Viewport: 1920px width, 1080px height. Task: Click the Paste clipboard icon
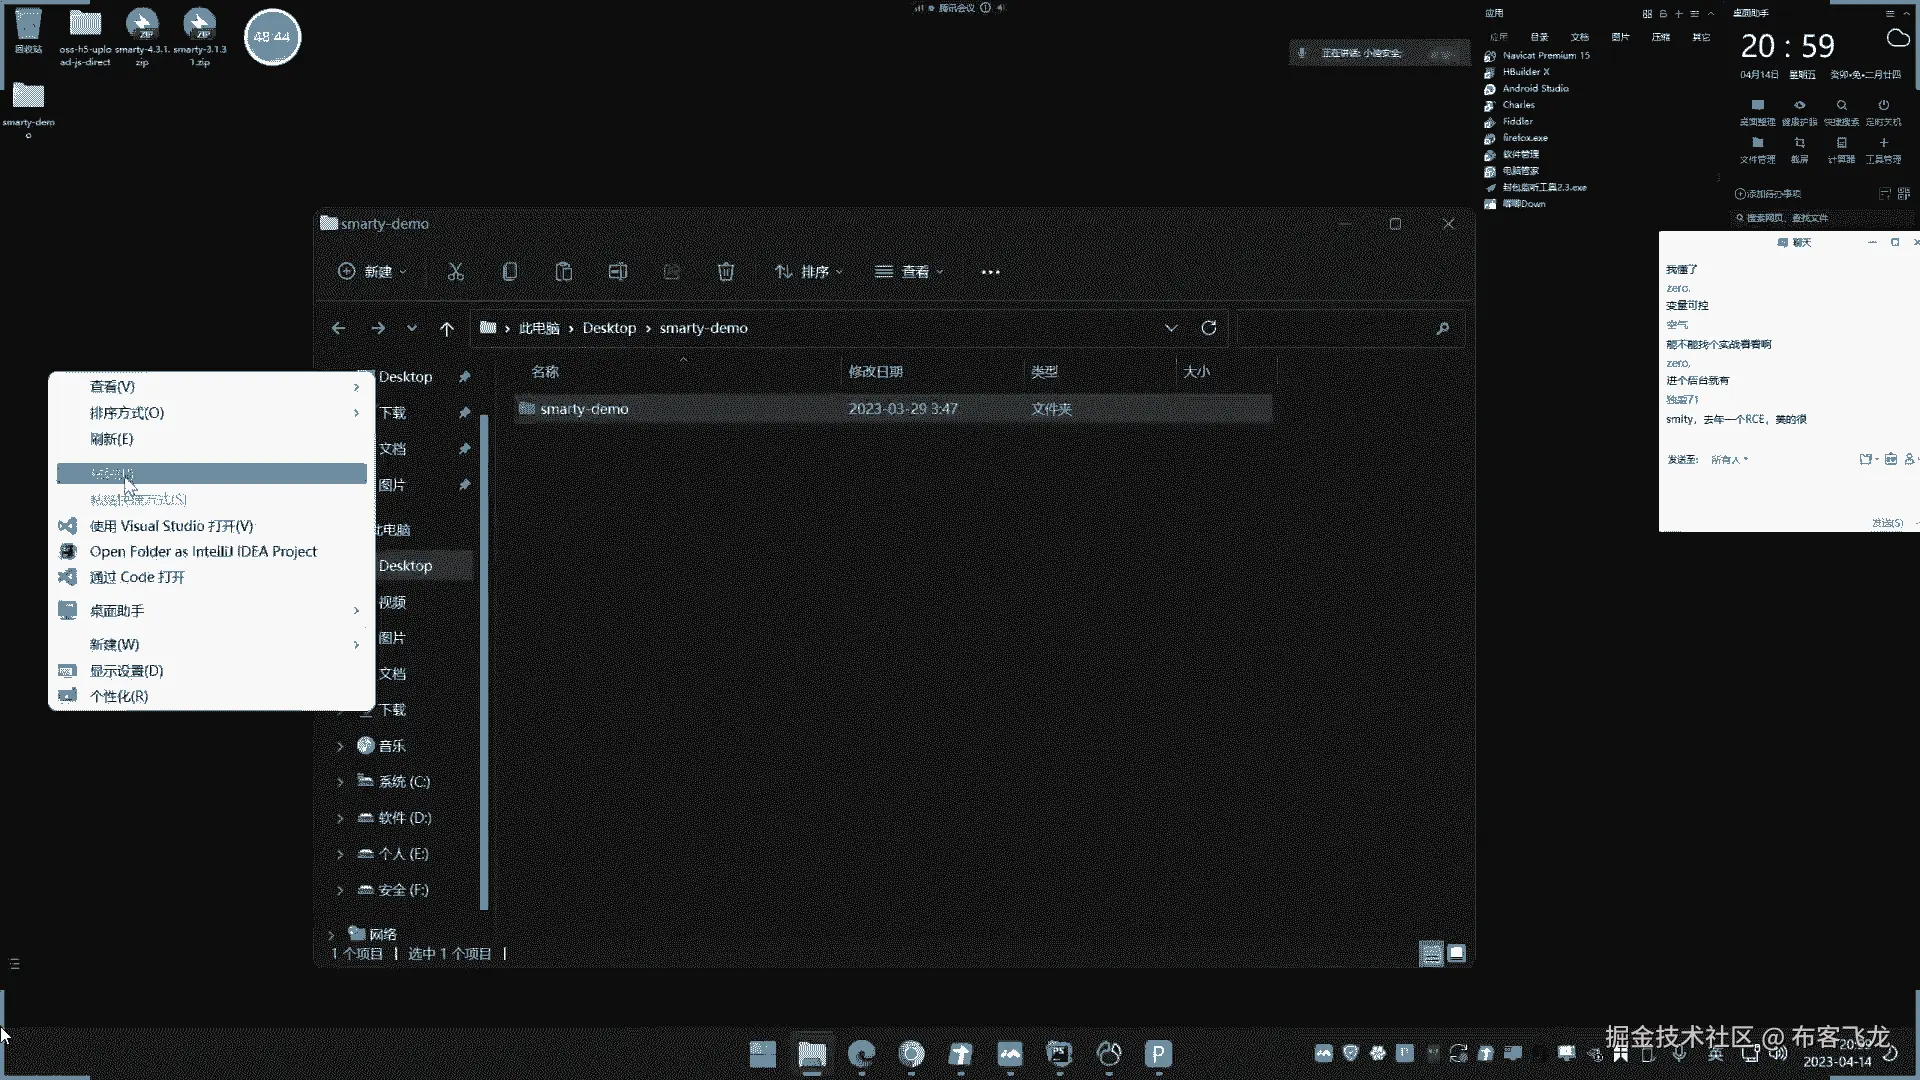(564, 272)
